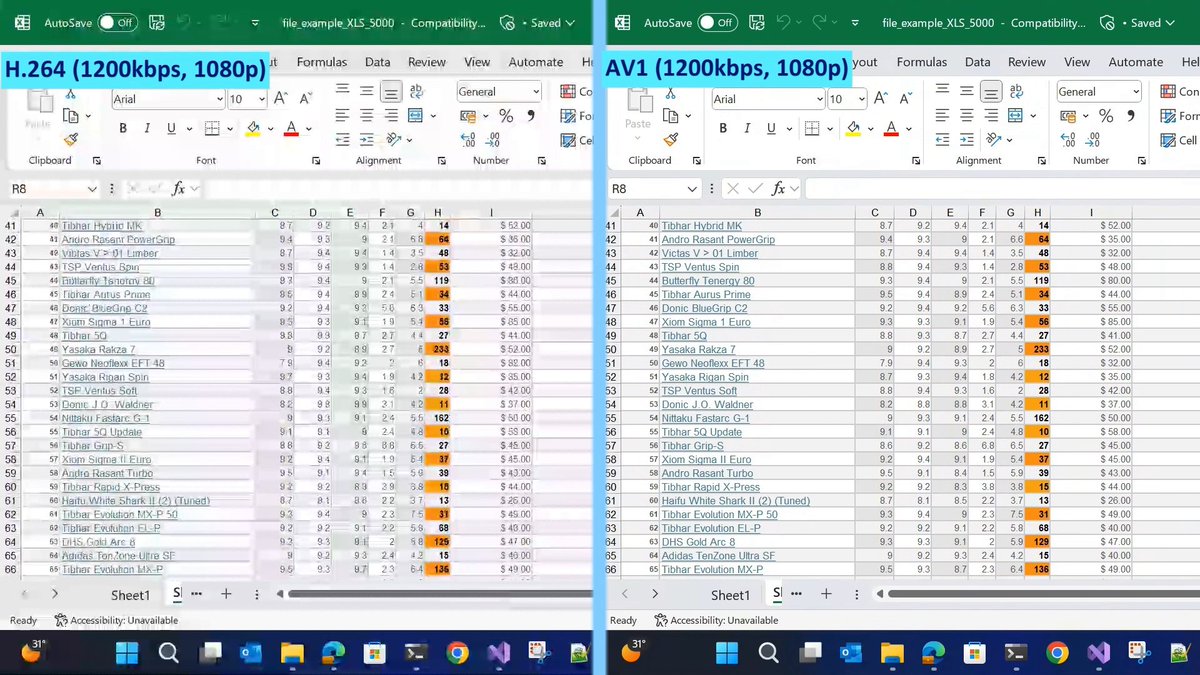Click Align Left icon in AV1 window
Viewport: 1200px width, 675px height.
(x=942, y=115)
